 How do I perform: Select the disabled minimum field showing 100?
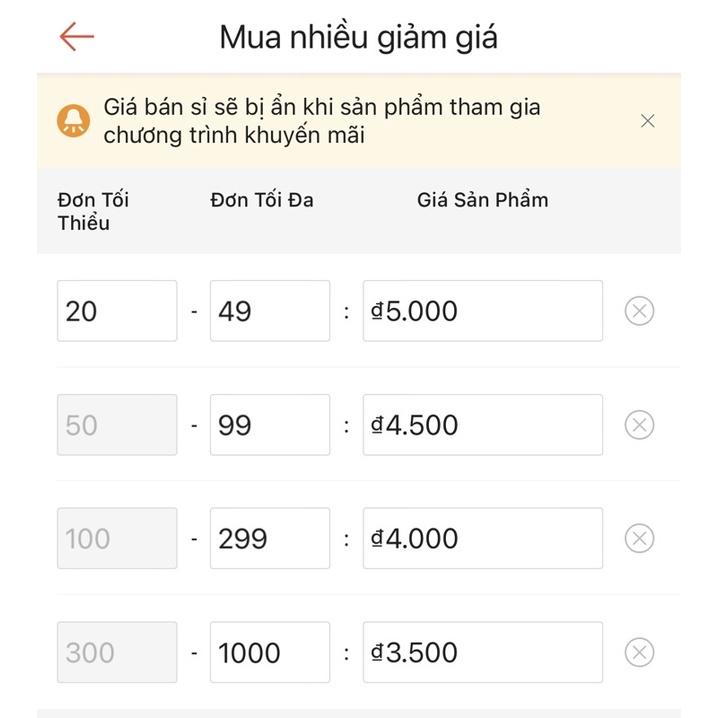click(x=117, y=538)
